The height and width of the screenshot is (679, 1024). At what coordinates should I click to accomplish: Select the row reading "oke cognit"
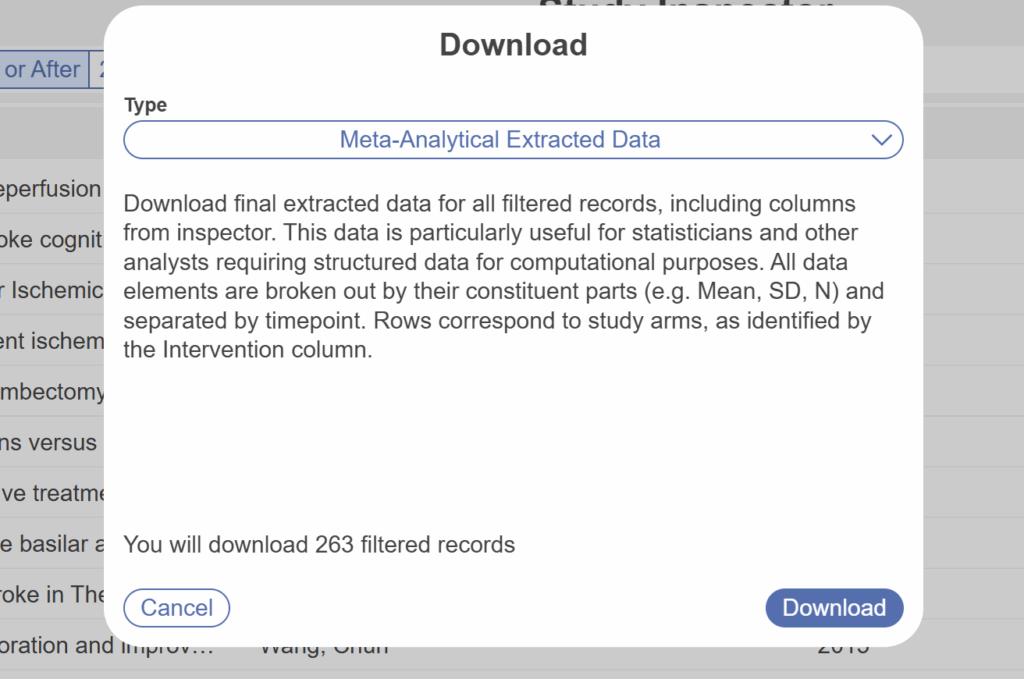click(x=51, y=240)
